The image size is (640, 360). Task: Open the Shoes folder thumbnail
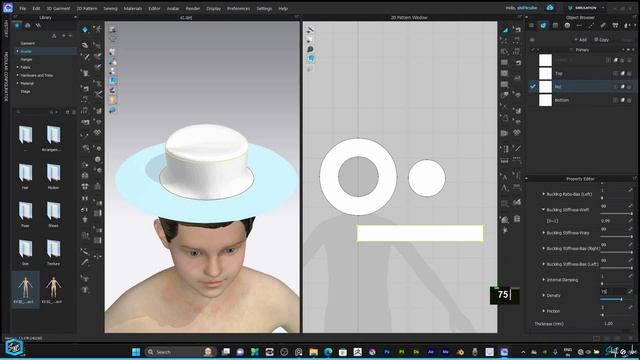pyautogui.click(x=53, y=213)
